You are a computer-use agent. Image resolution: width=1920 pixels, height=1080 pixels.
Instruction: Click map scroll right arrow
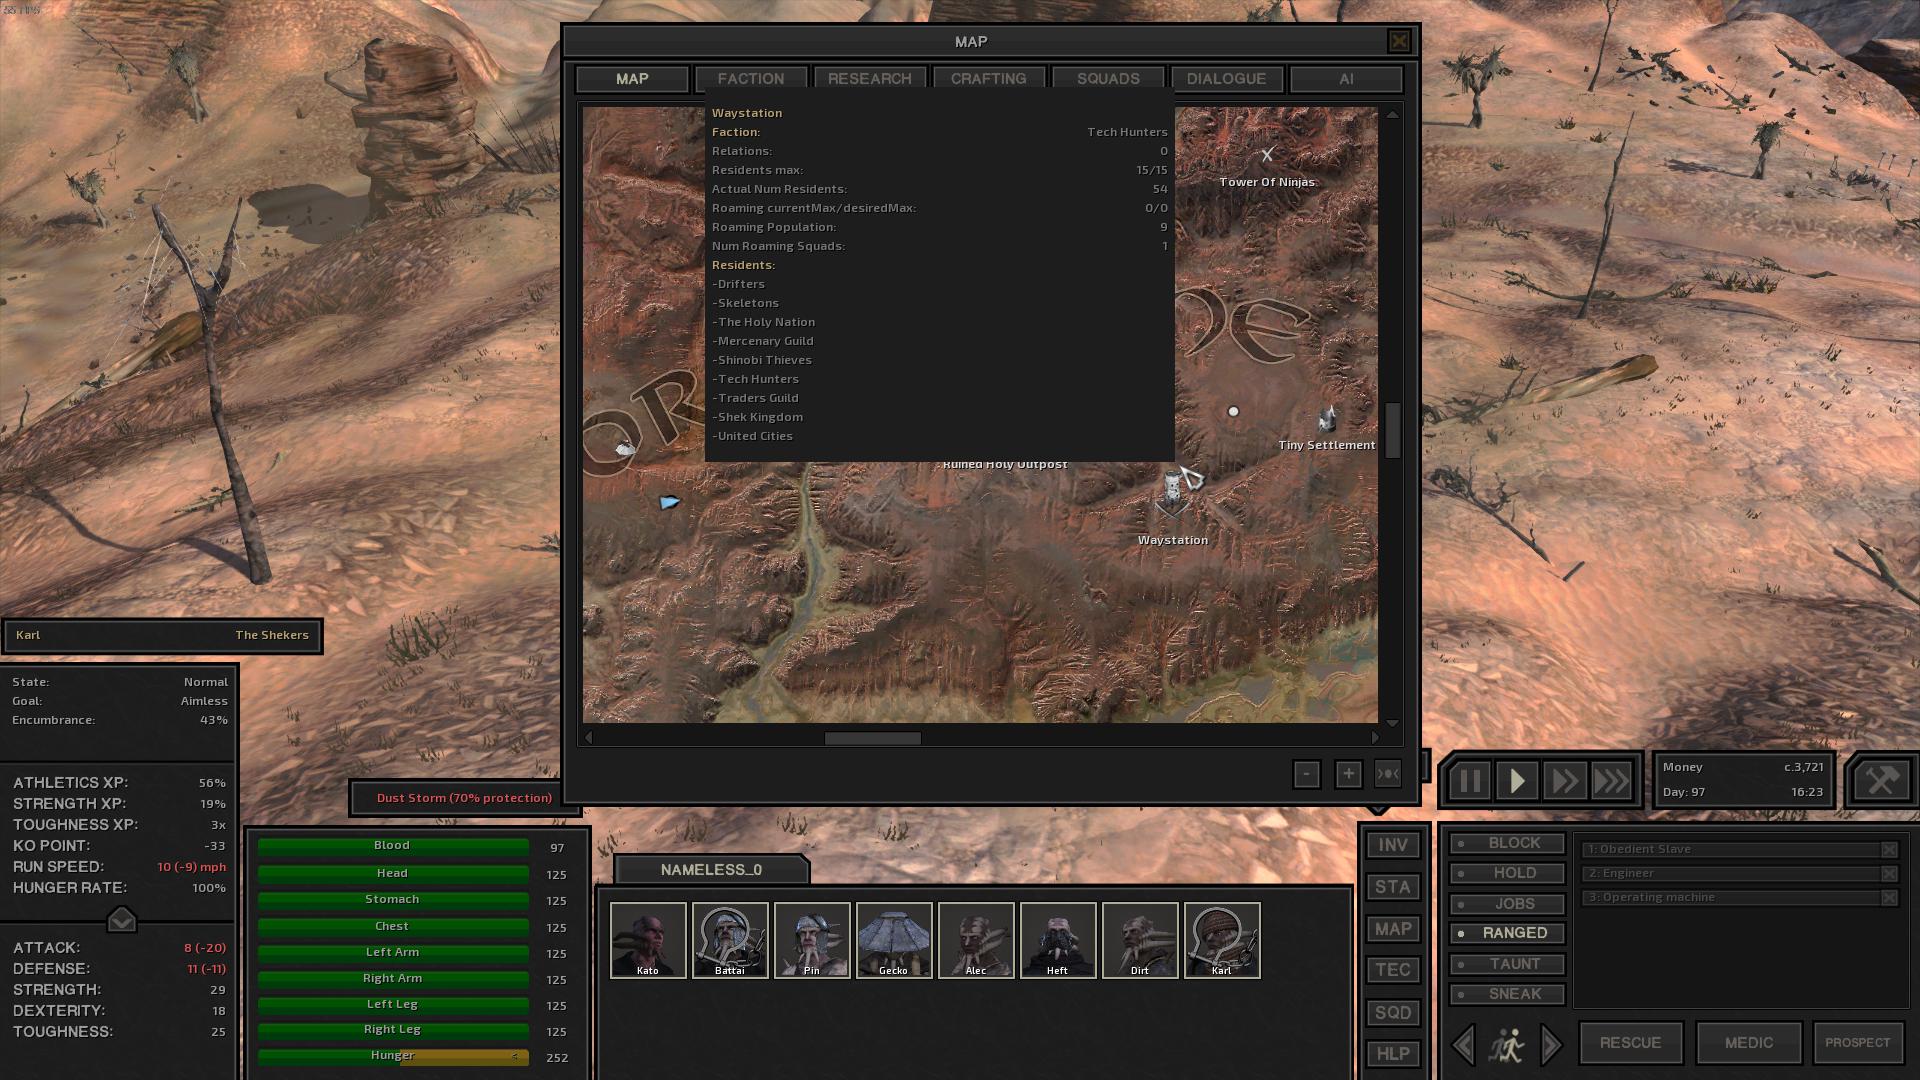1374,738
